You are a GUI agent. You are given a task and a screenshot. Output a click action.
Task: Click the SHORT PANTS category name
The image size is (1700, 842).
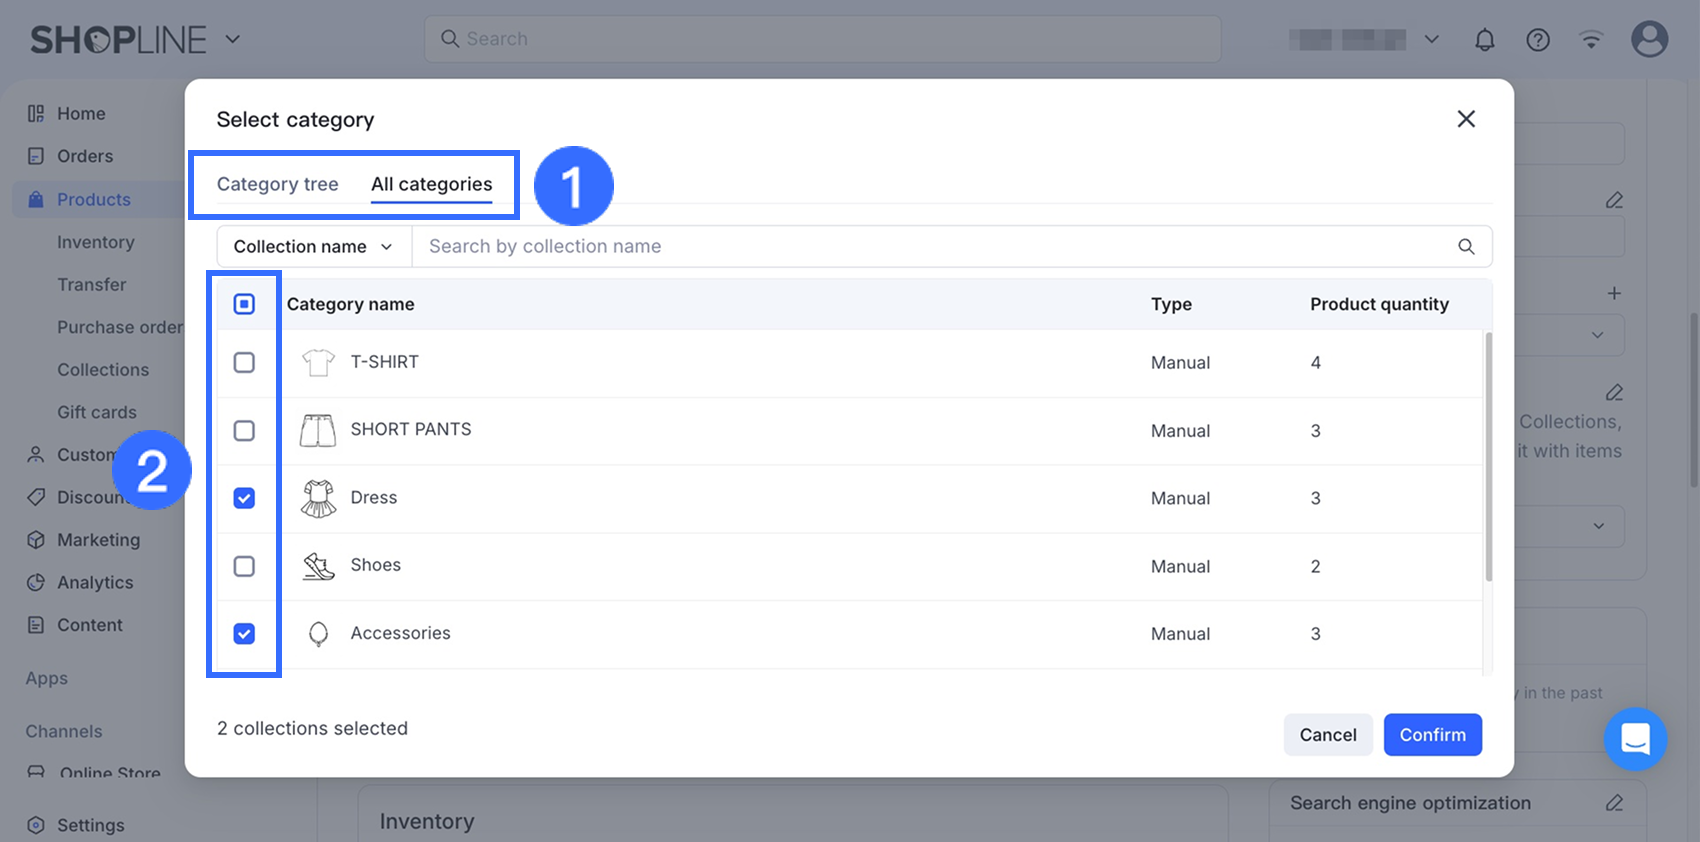click(411, 429)
